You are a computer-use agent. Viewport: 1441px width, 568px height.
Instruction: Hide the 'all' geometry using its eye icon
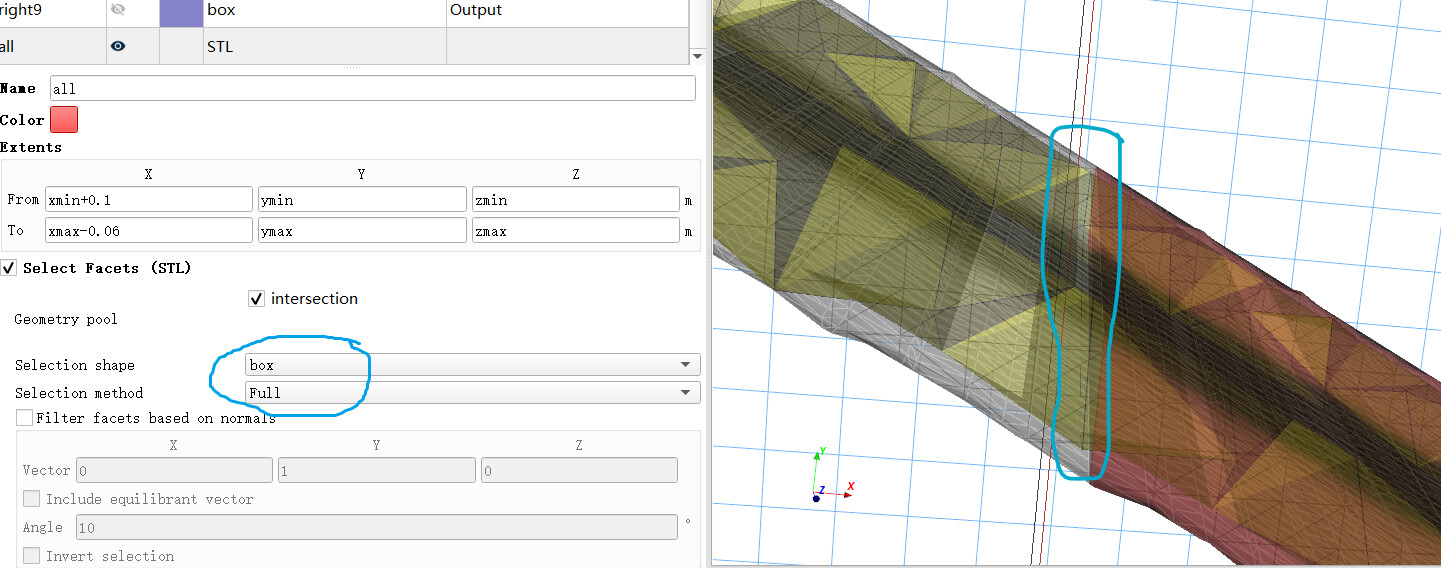point(118,46)
